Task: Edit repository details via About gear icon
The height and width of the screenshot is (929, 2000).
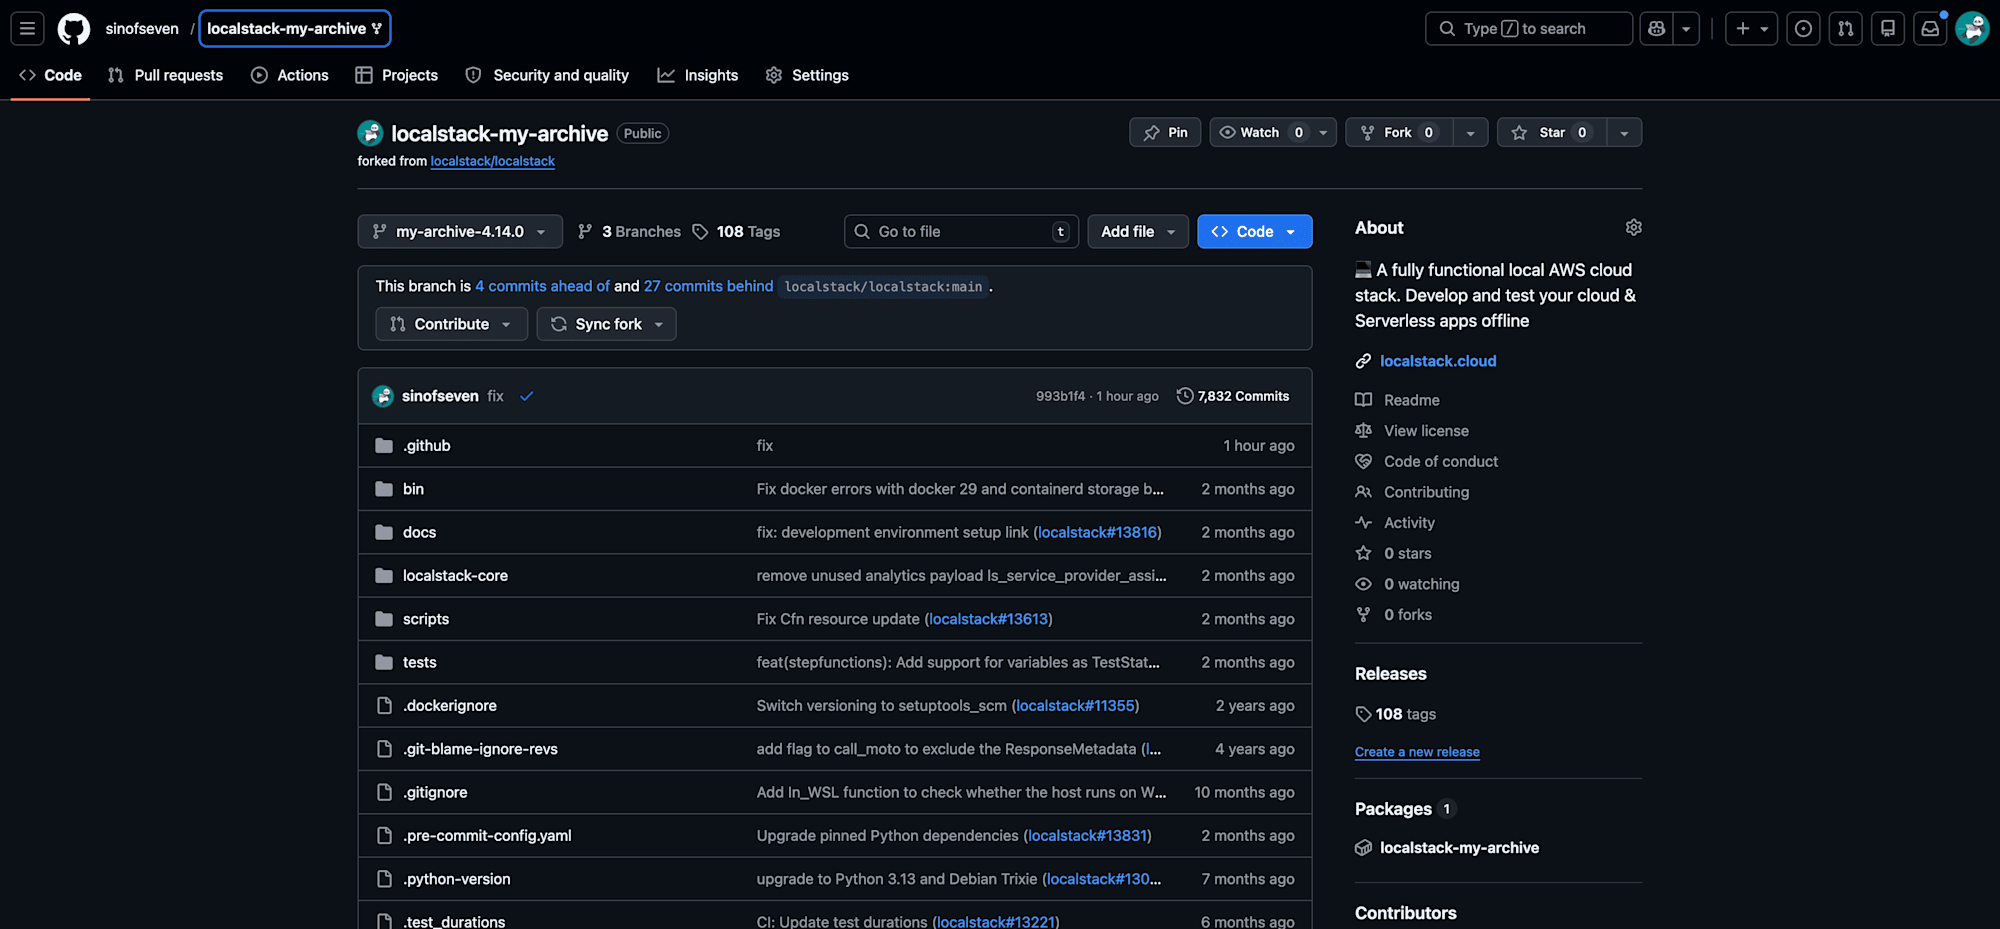Action: [1633, 228]
